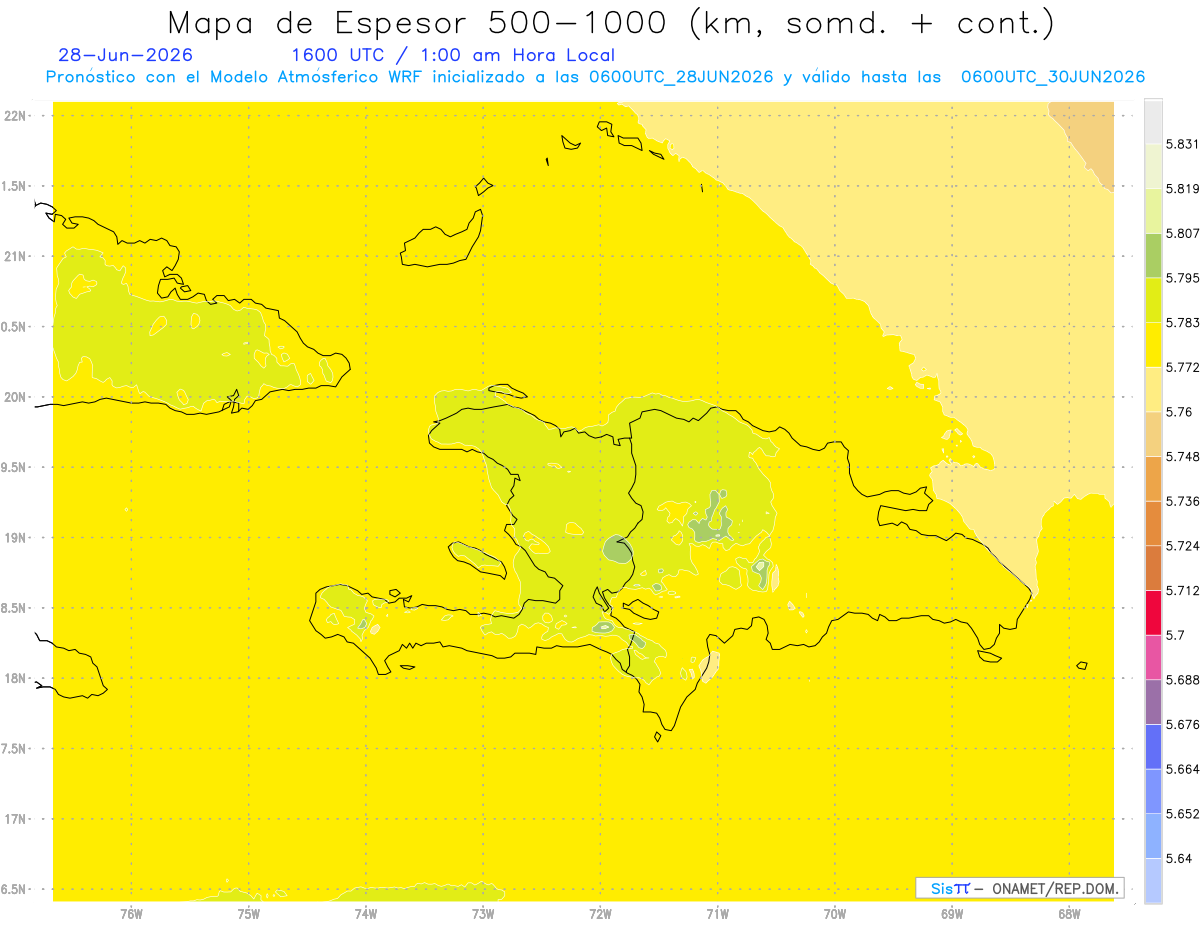This screenshot has height=927, width=1200.
Task: Click the '5.688' colorbar value
Action: click(1183, 680)
